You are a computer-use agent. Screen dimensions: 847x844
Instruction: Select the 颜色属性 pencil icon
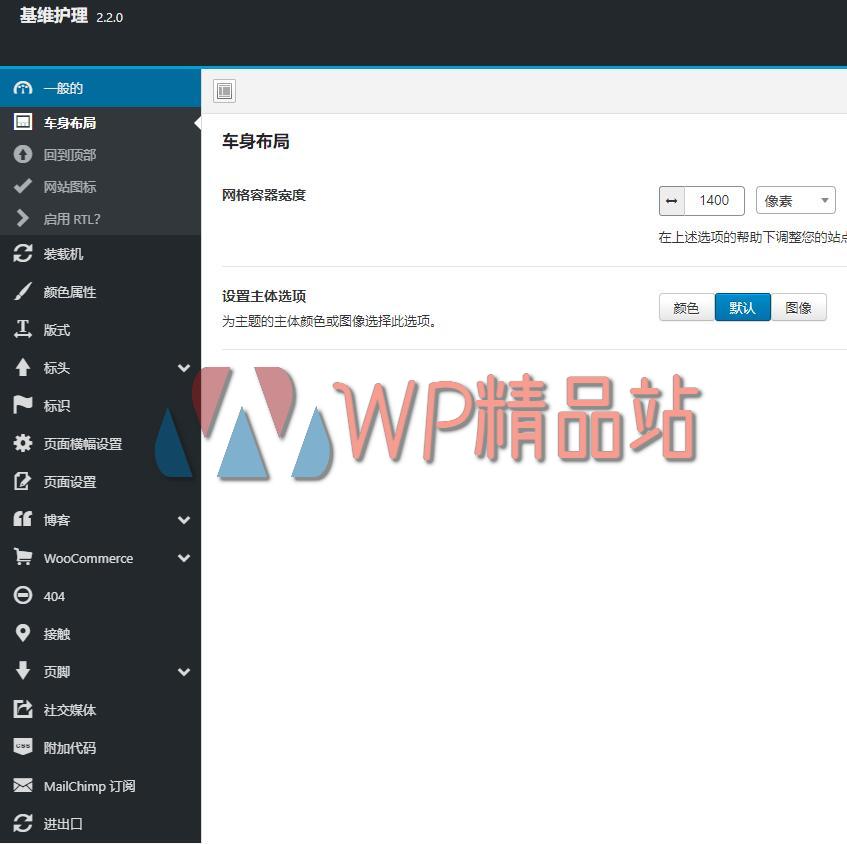[24, 291]
